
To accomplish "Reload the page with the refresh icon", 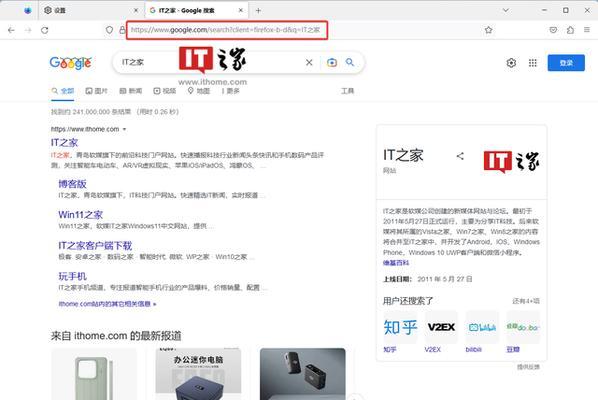I will coord(45,30).
